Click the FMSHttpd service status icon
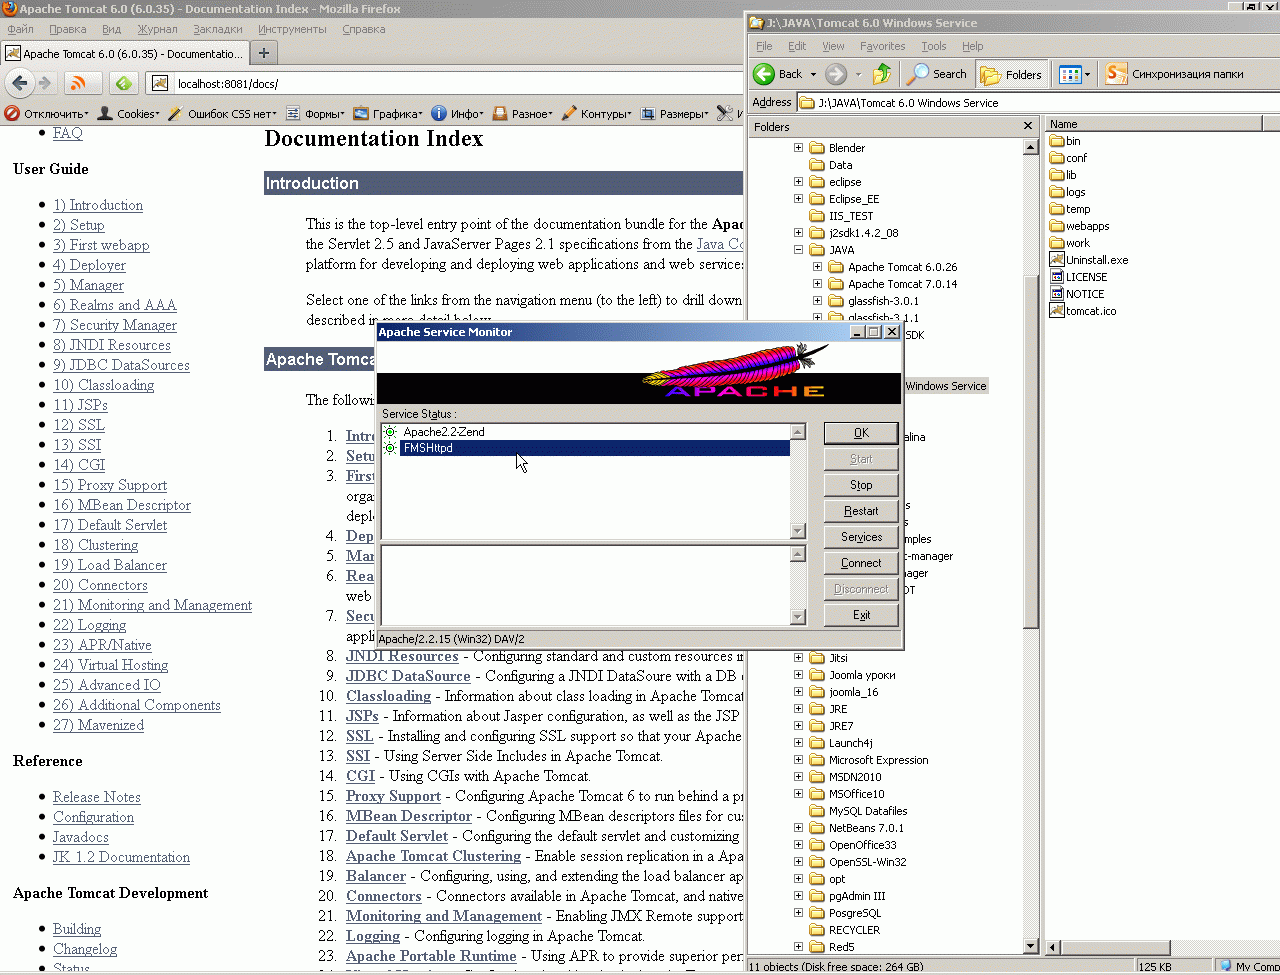Screen dimensions: 1280x975 coord(390,448)
